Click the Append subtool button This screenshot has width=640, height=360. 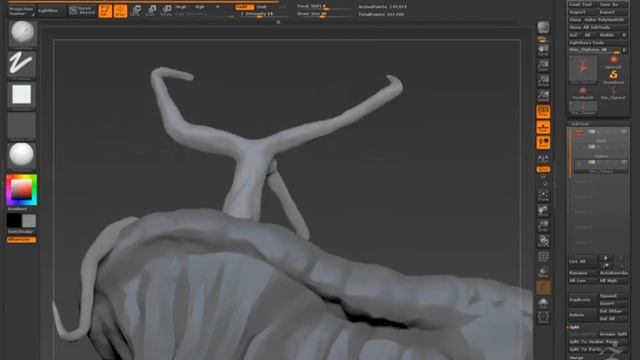[613, 296]
